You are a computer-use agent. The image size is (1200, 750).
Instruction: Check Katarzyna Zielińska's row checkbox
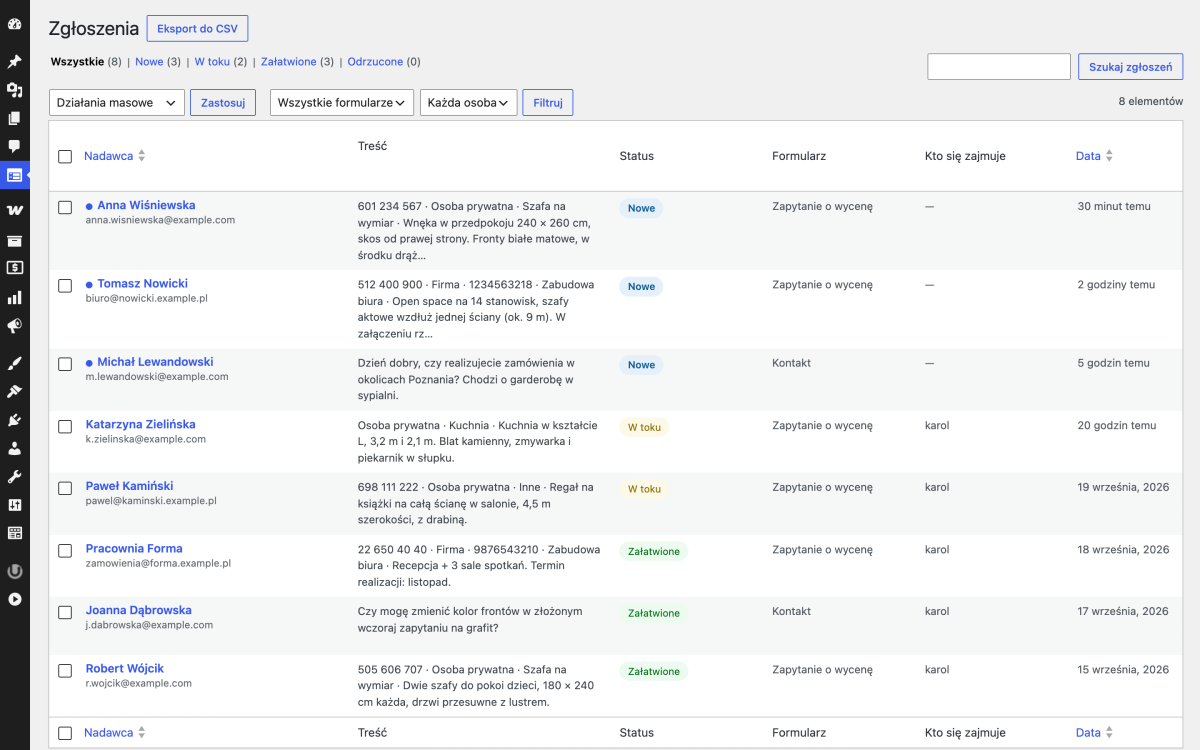[x=65, y=426]
